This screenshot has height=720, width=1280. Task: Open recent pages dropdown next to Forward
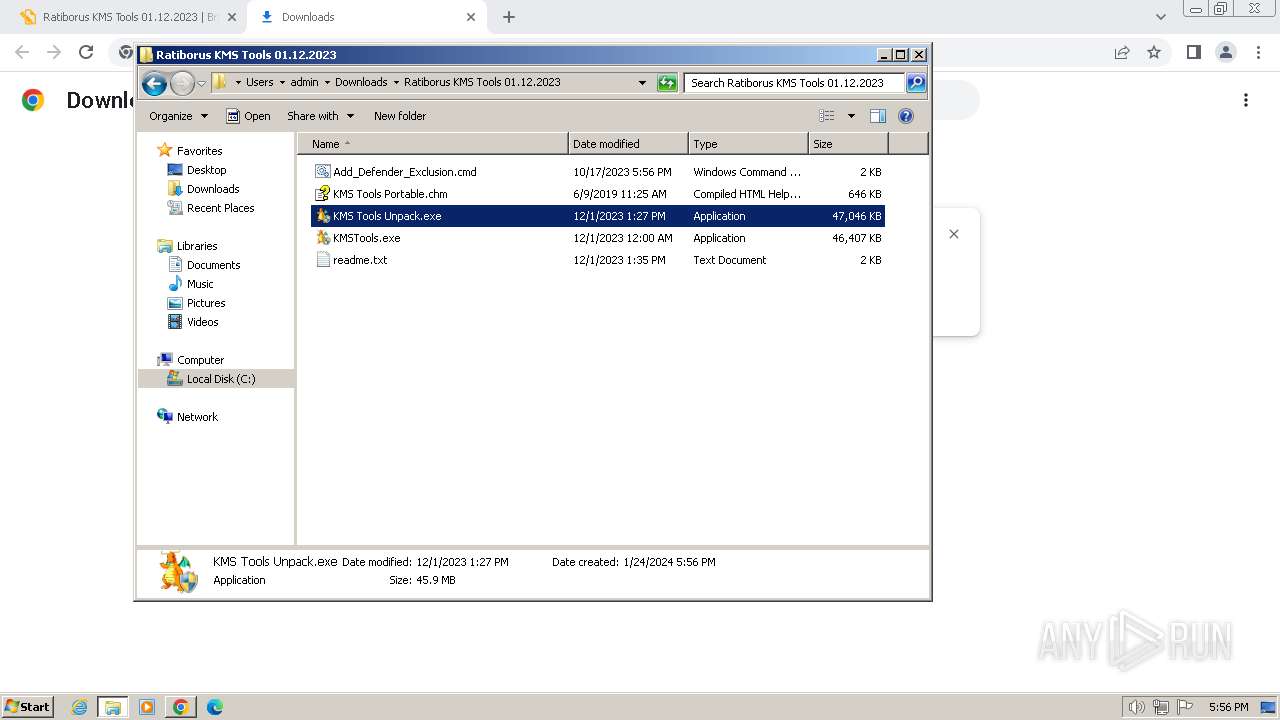click(202, 83)
